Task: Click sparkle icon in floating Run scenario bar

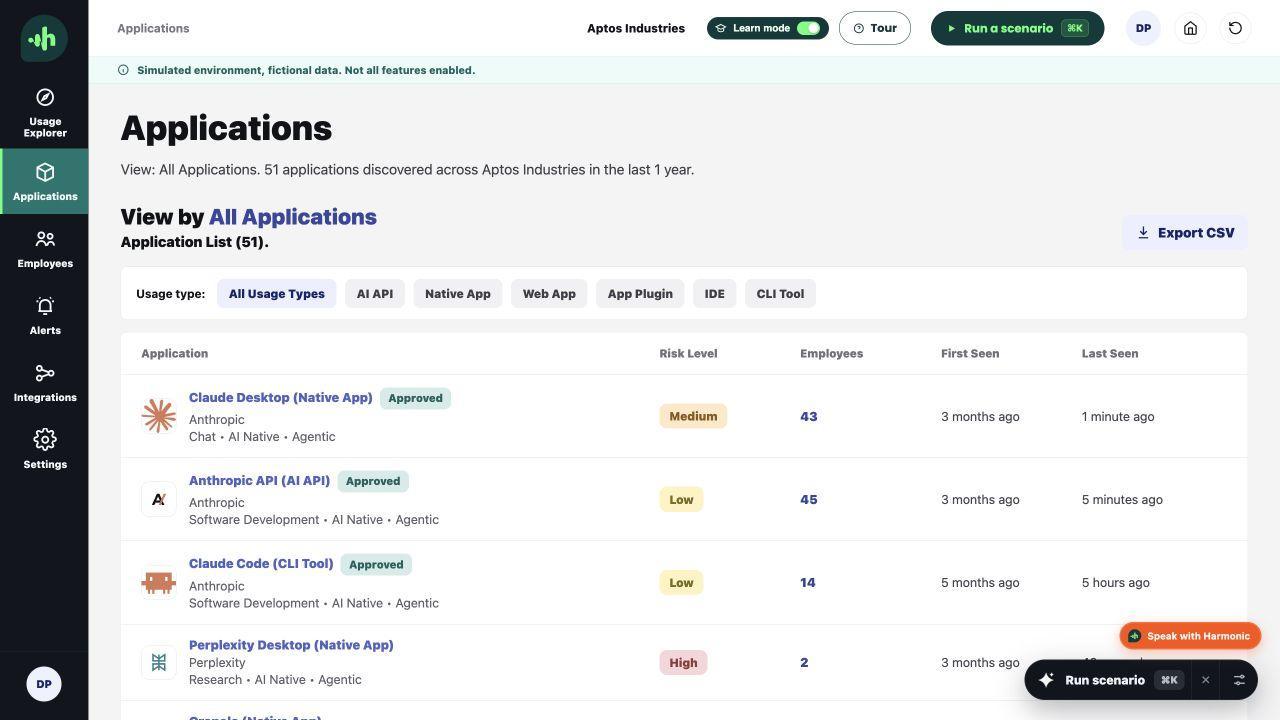Action: coord(1046,680)
